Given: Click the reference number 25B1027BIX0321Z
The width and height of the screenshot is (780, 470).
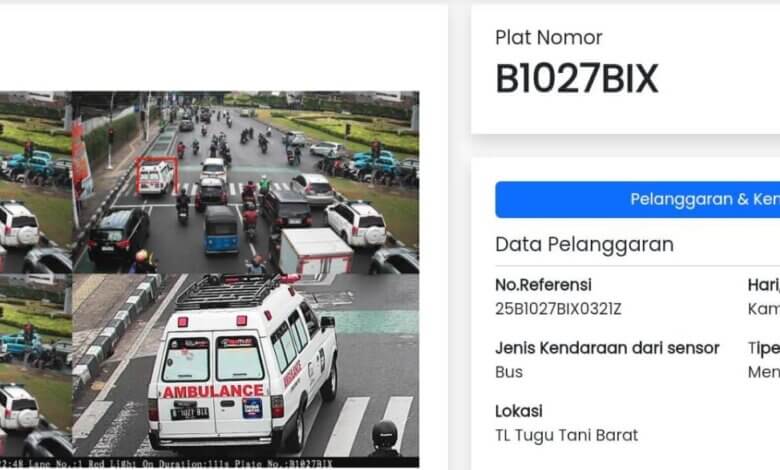Looking at the screenshot, I should (x=558, y=309).
